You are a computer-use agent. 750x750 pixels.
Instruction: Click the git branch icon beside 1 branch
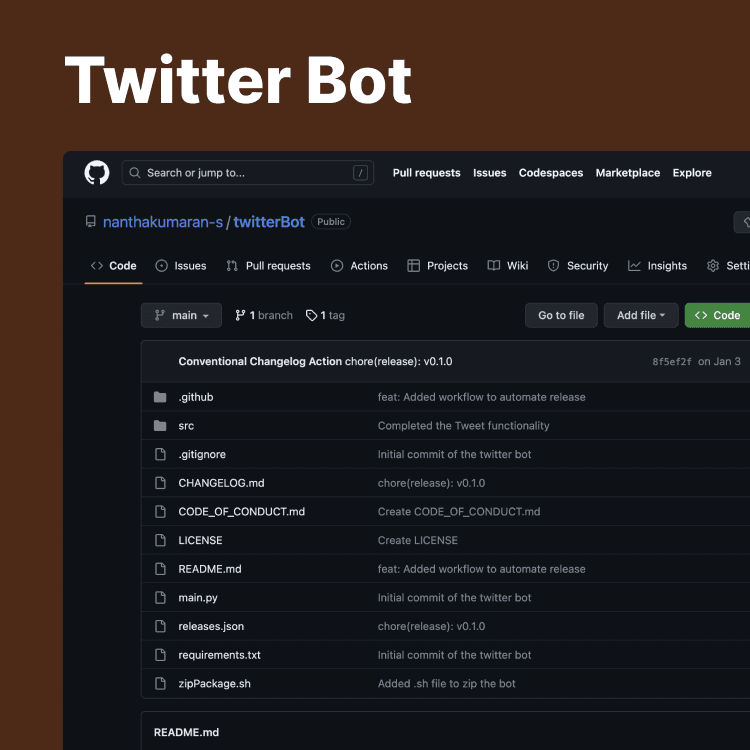click(x=240, y=315)
